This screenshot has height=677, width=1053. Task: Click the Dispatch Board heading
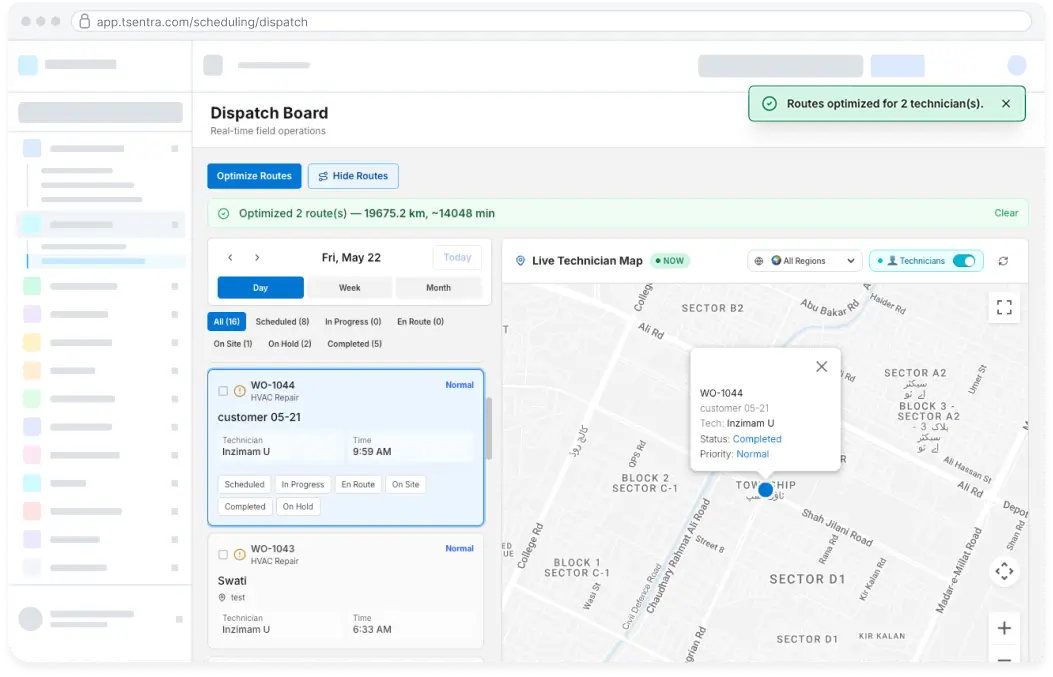point(269,113)
